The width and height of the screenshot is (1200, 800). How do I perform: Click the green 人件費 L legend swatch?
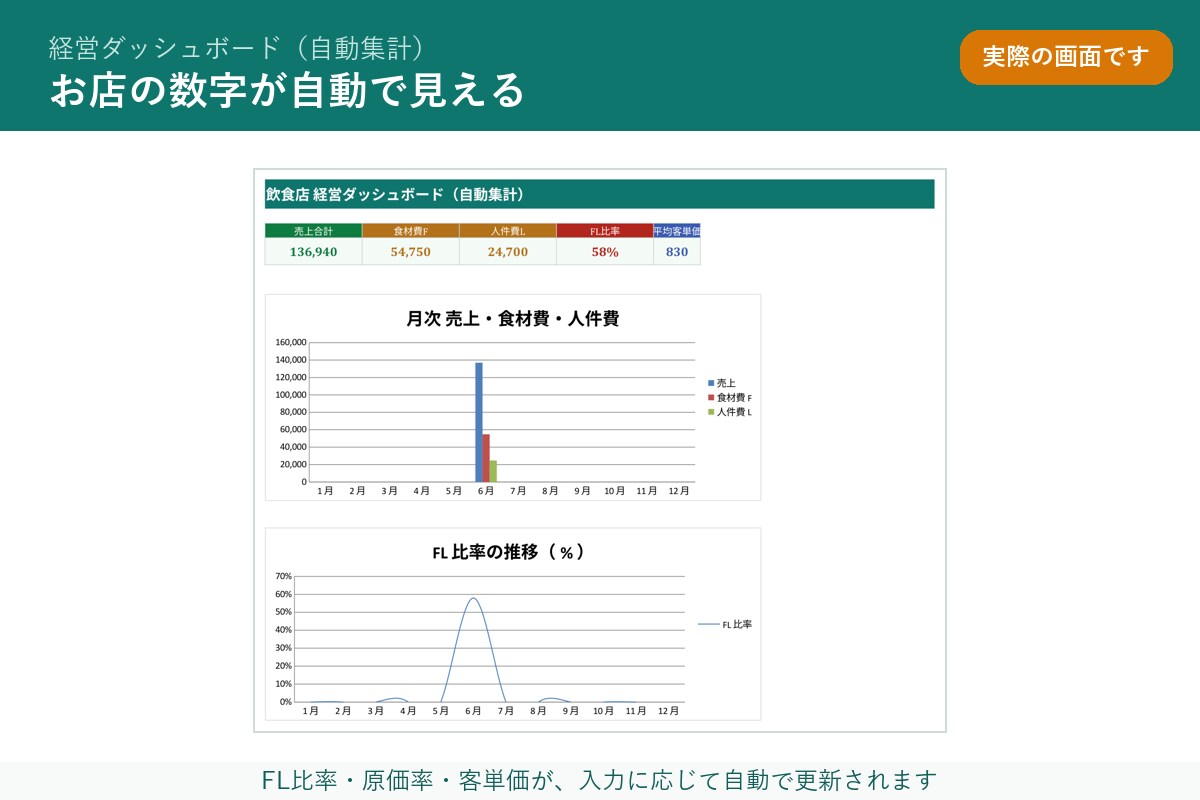[x=711, y=412]
